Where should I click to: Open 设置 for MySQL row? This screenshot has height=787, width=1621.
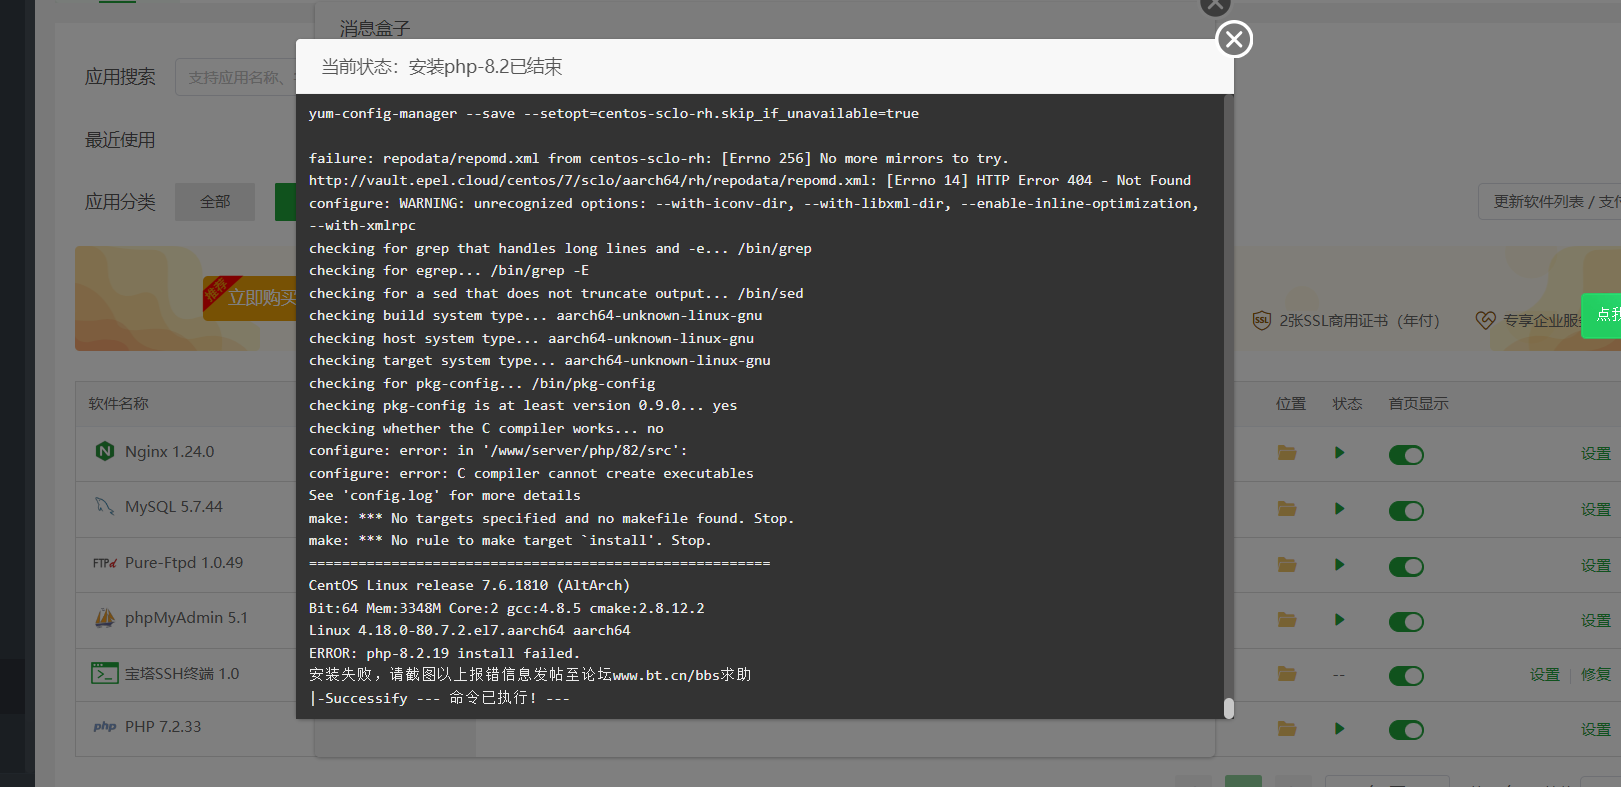click(1596, 510)
